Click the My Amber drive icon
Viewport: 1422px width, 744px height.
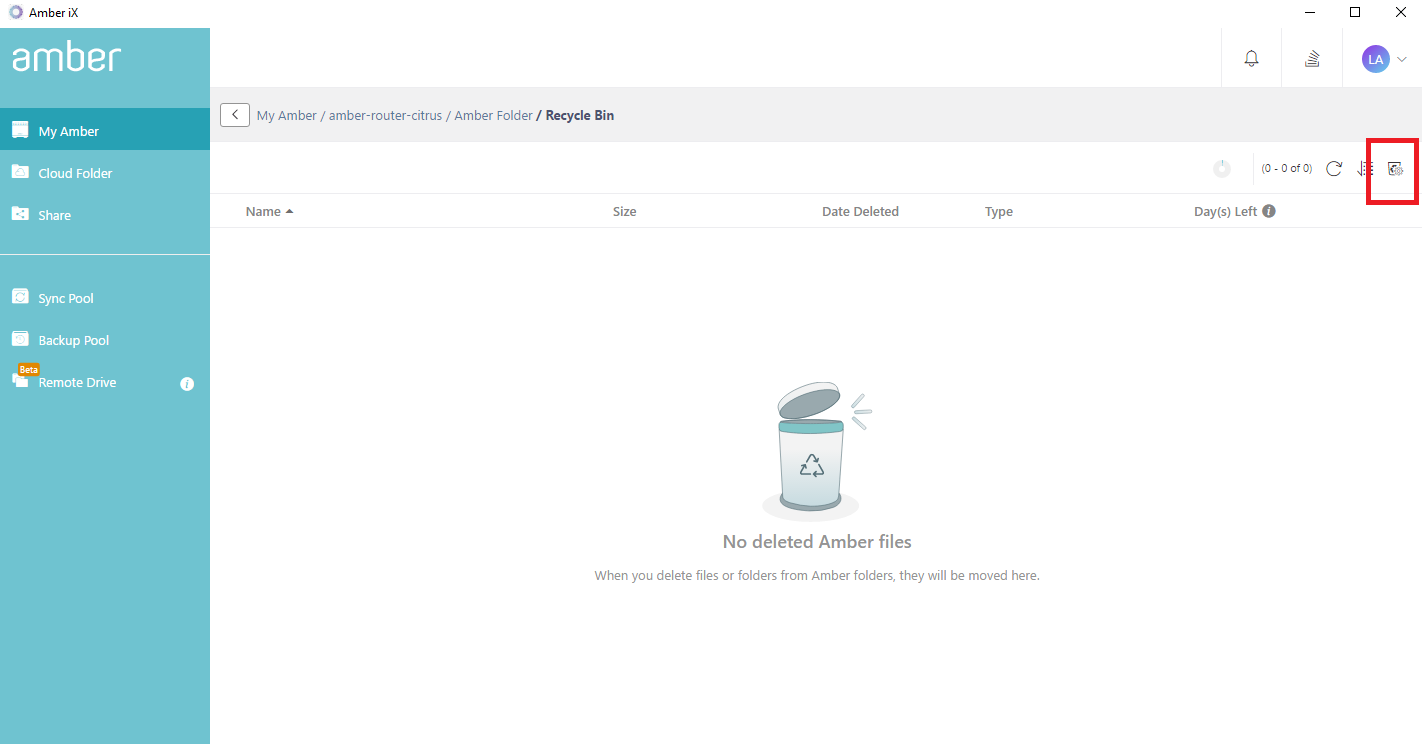pos(20,130)
